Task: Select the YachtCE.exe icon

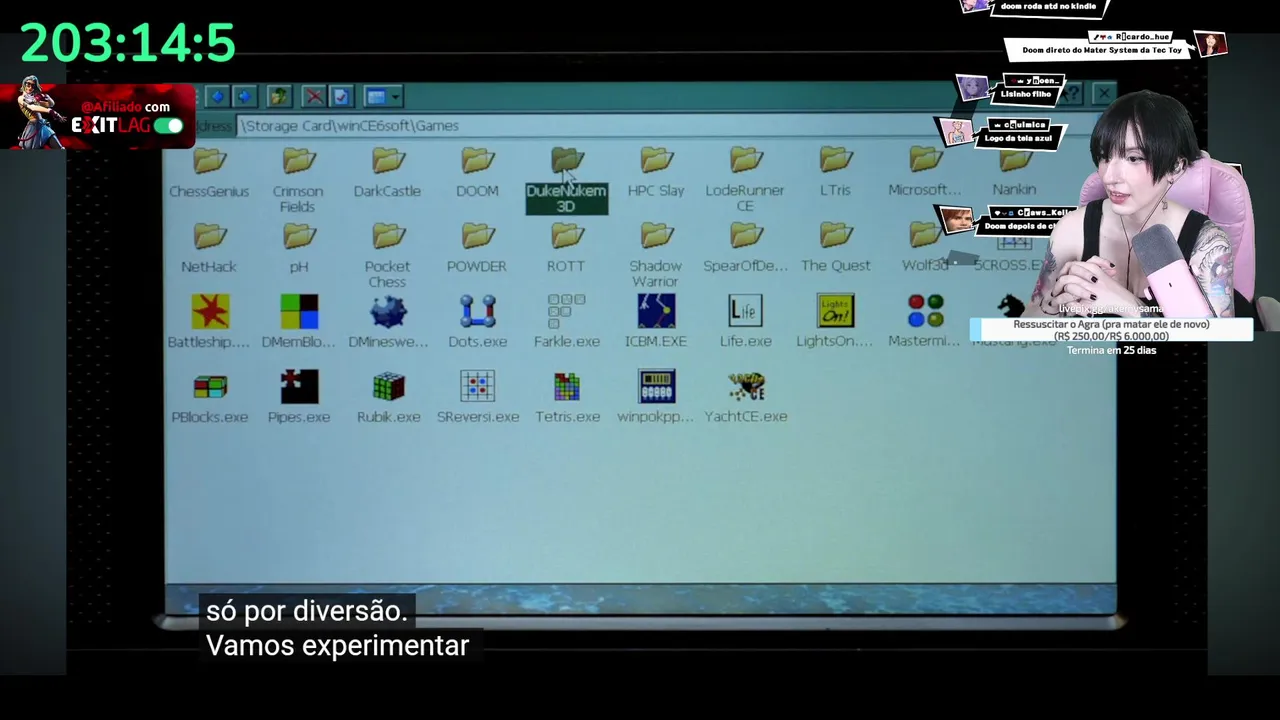Action: pyautogui.click(x=745, y=397)
